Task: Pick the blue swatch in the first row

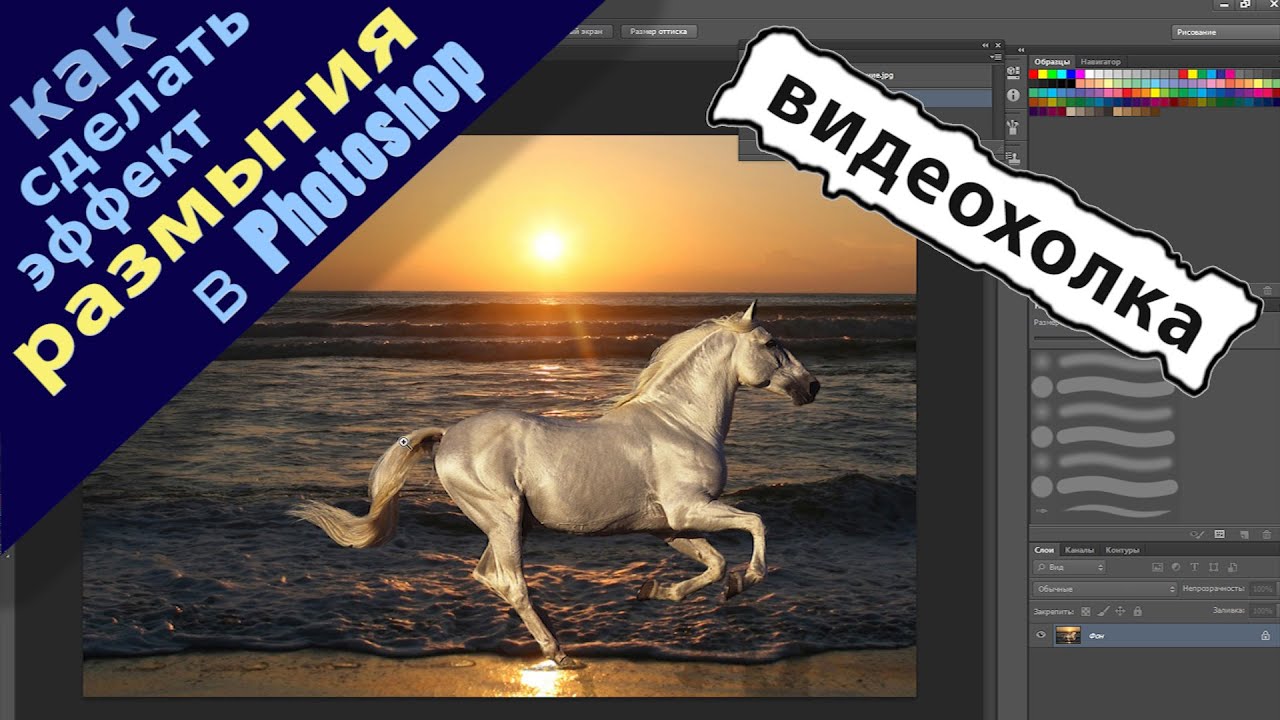Action: coord(1071,74)
